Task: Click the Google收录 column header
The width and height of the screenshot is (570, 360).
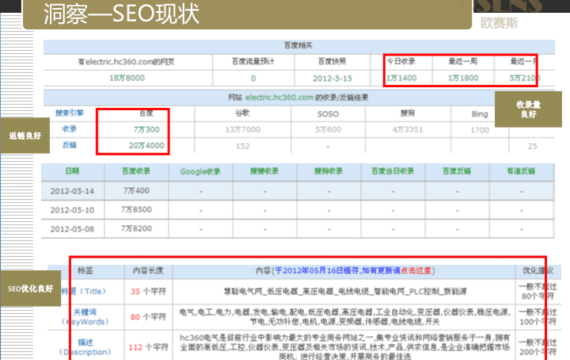Action: pyautogui.click(x=200, y=171)
